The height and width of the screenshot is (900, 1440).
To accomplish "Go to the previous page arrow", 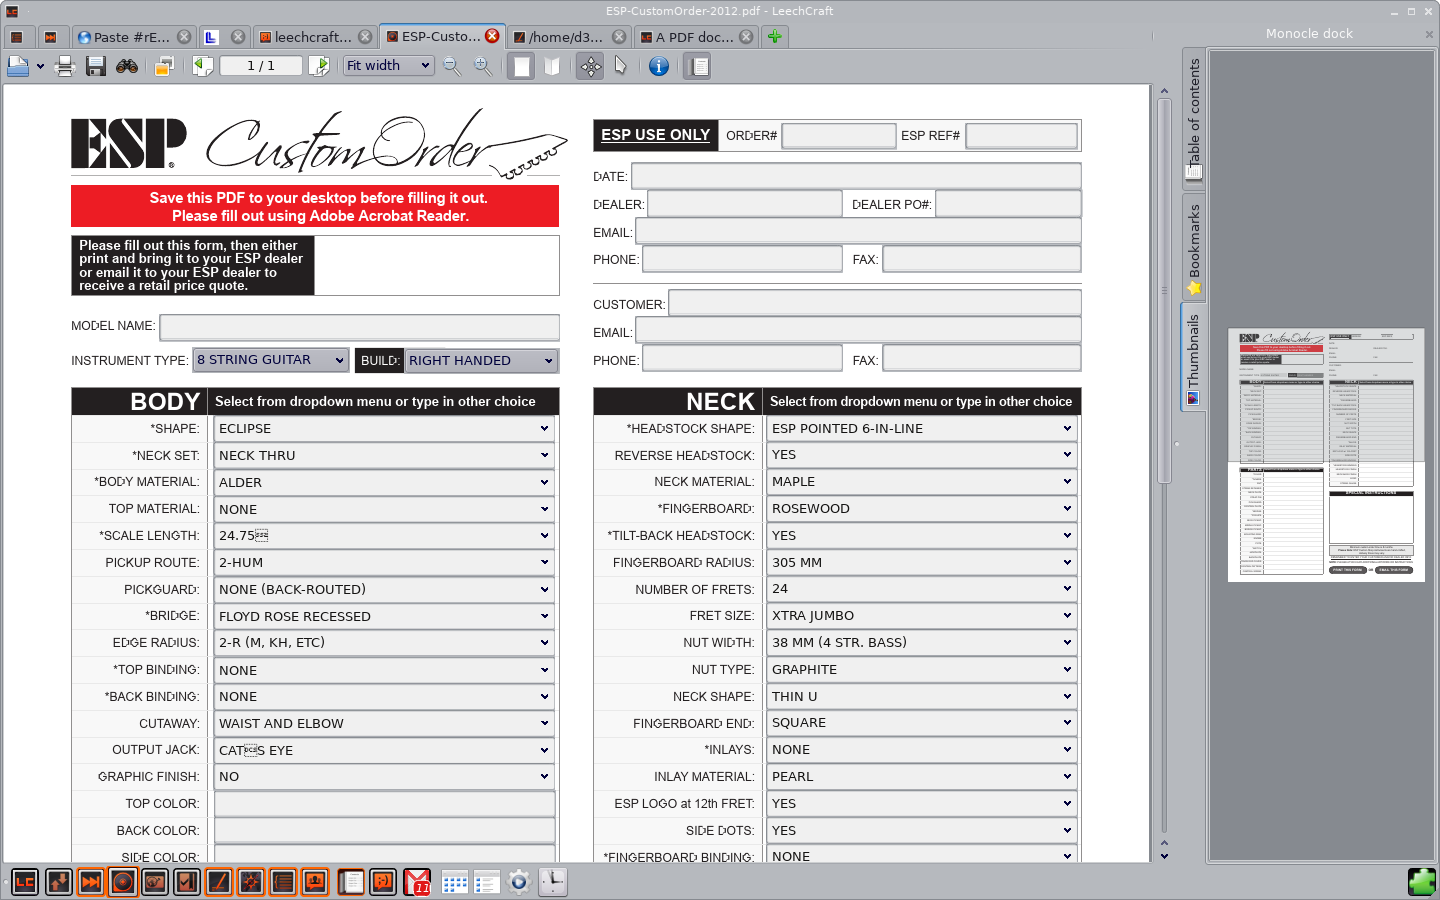I will point(203,66).
